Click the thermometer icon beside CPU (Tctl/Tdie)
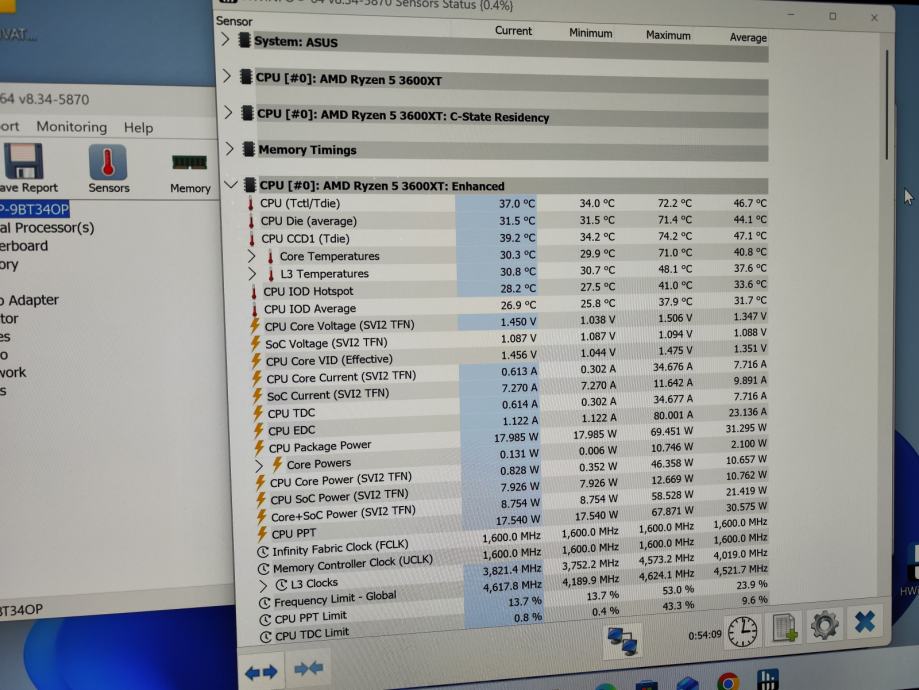 (251, 203)
